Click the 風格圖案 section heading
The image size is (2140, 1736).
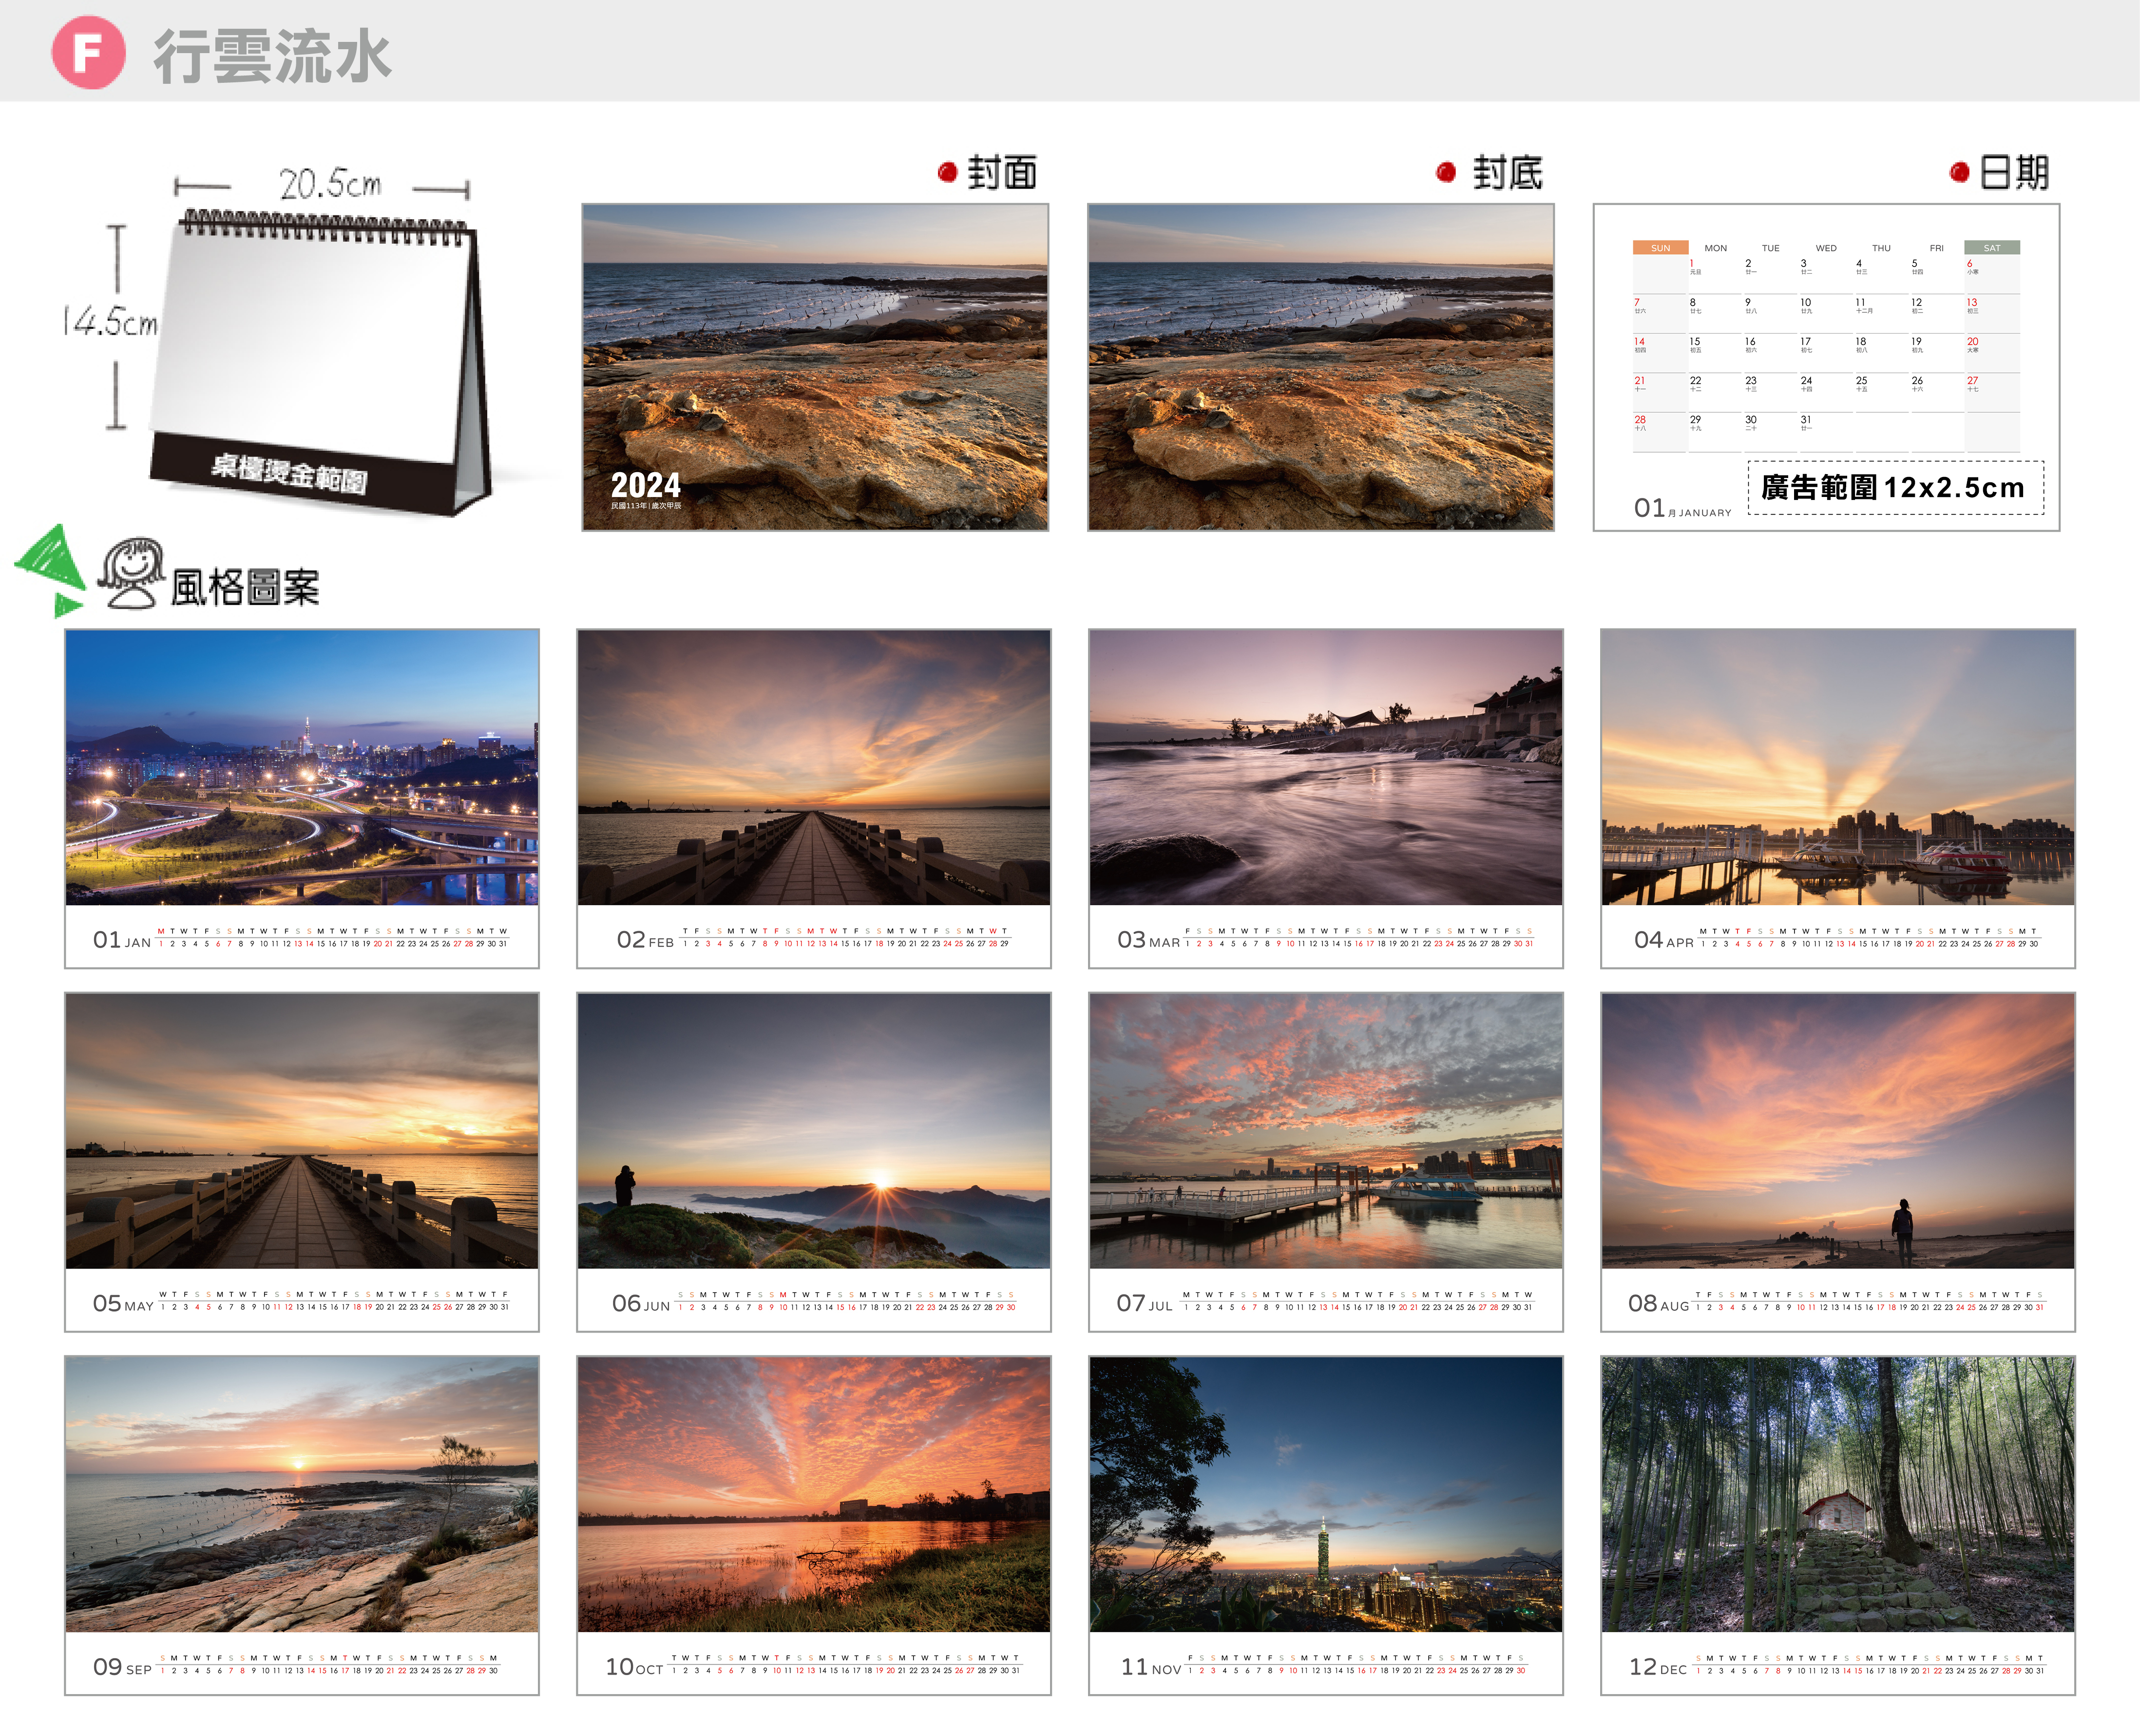[x=245, y=588]
